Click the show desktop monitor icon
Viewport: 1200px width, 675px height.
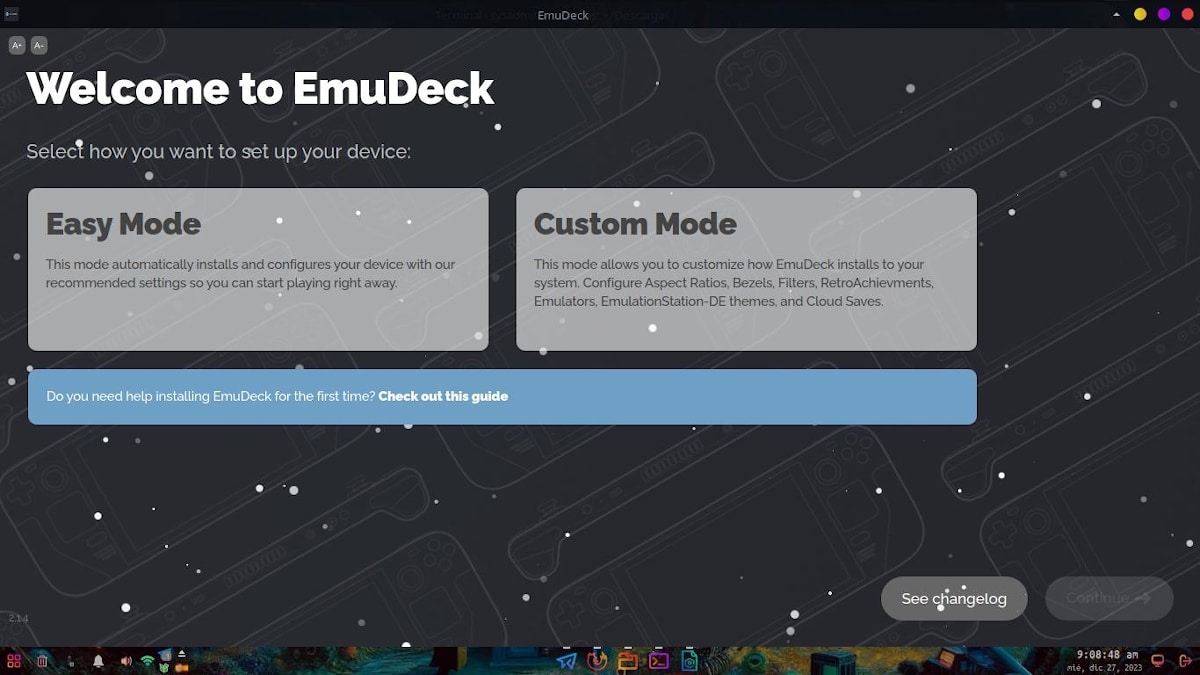pyautogui.click(x=1158, y=661)
